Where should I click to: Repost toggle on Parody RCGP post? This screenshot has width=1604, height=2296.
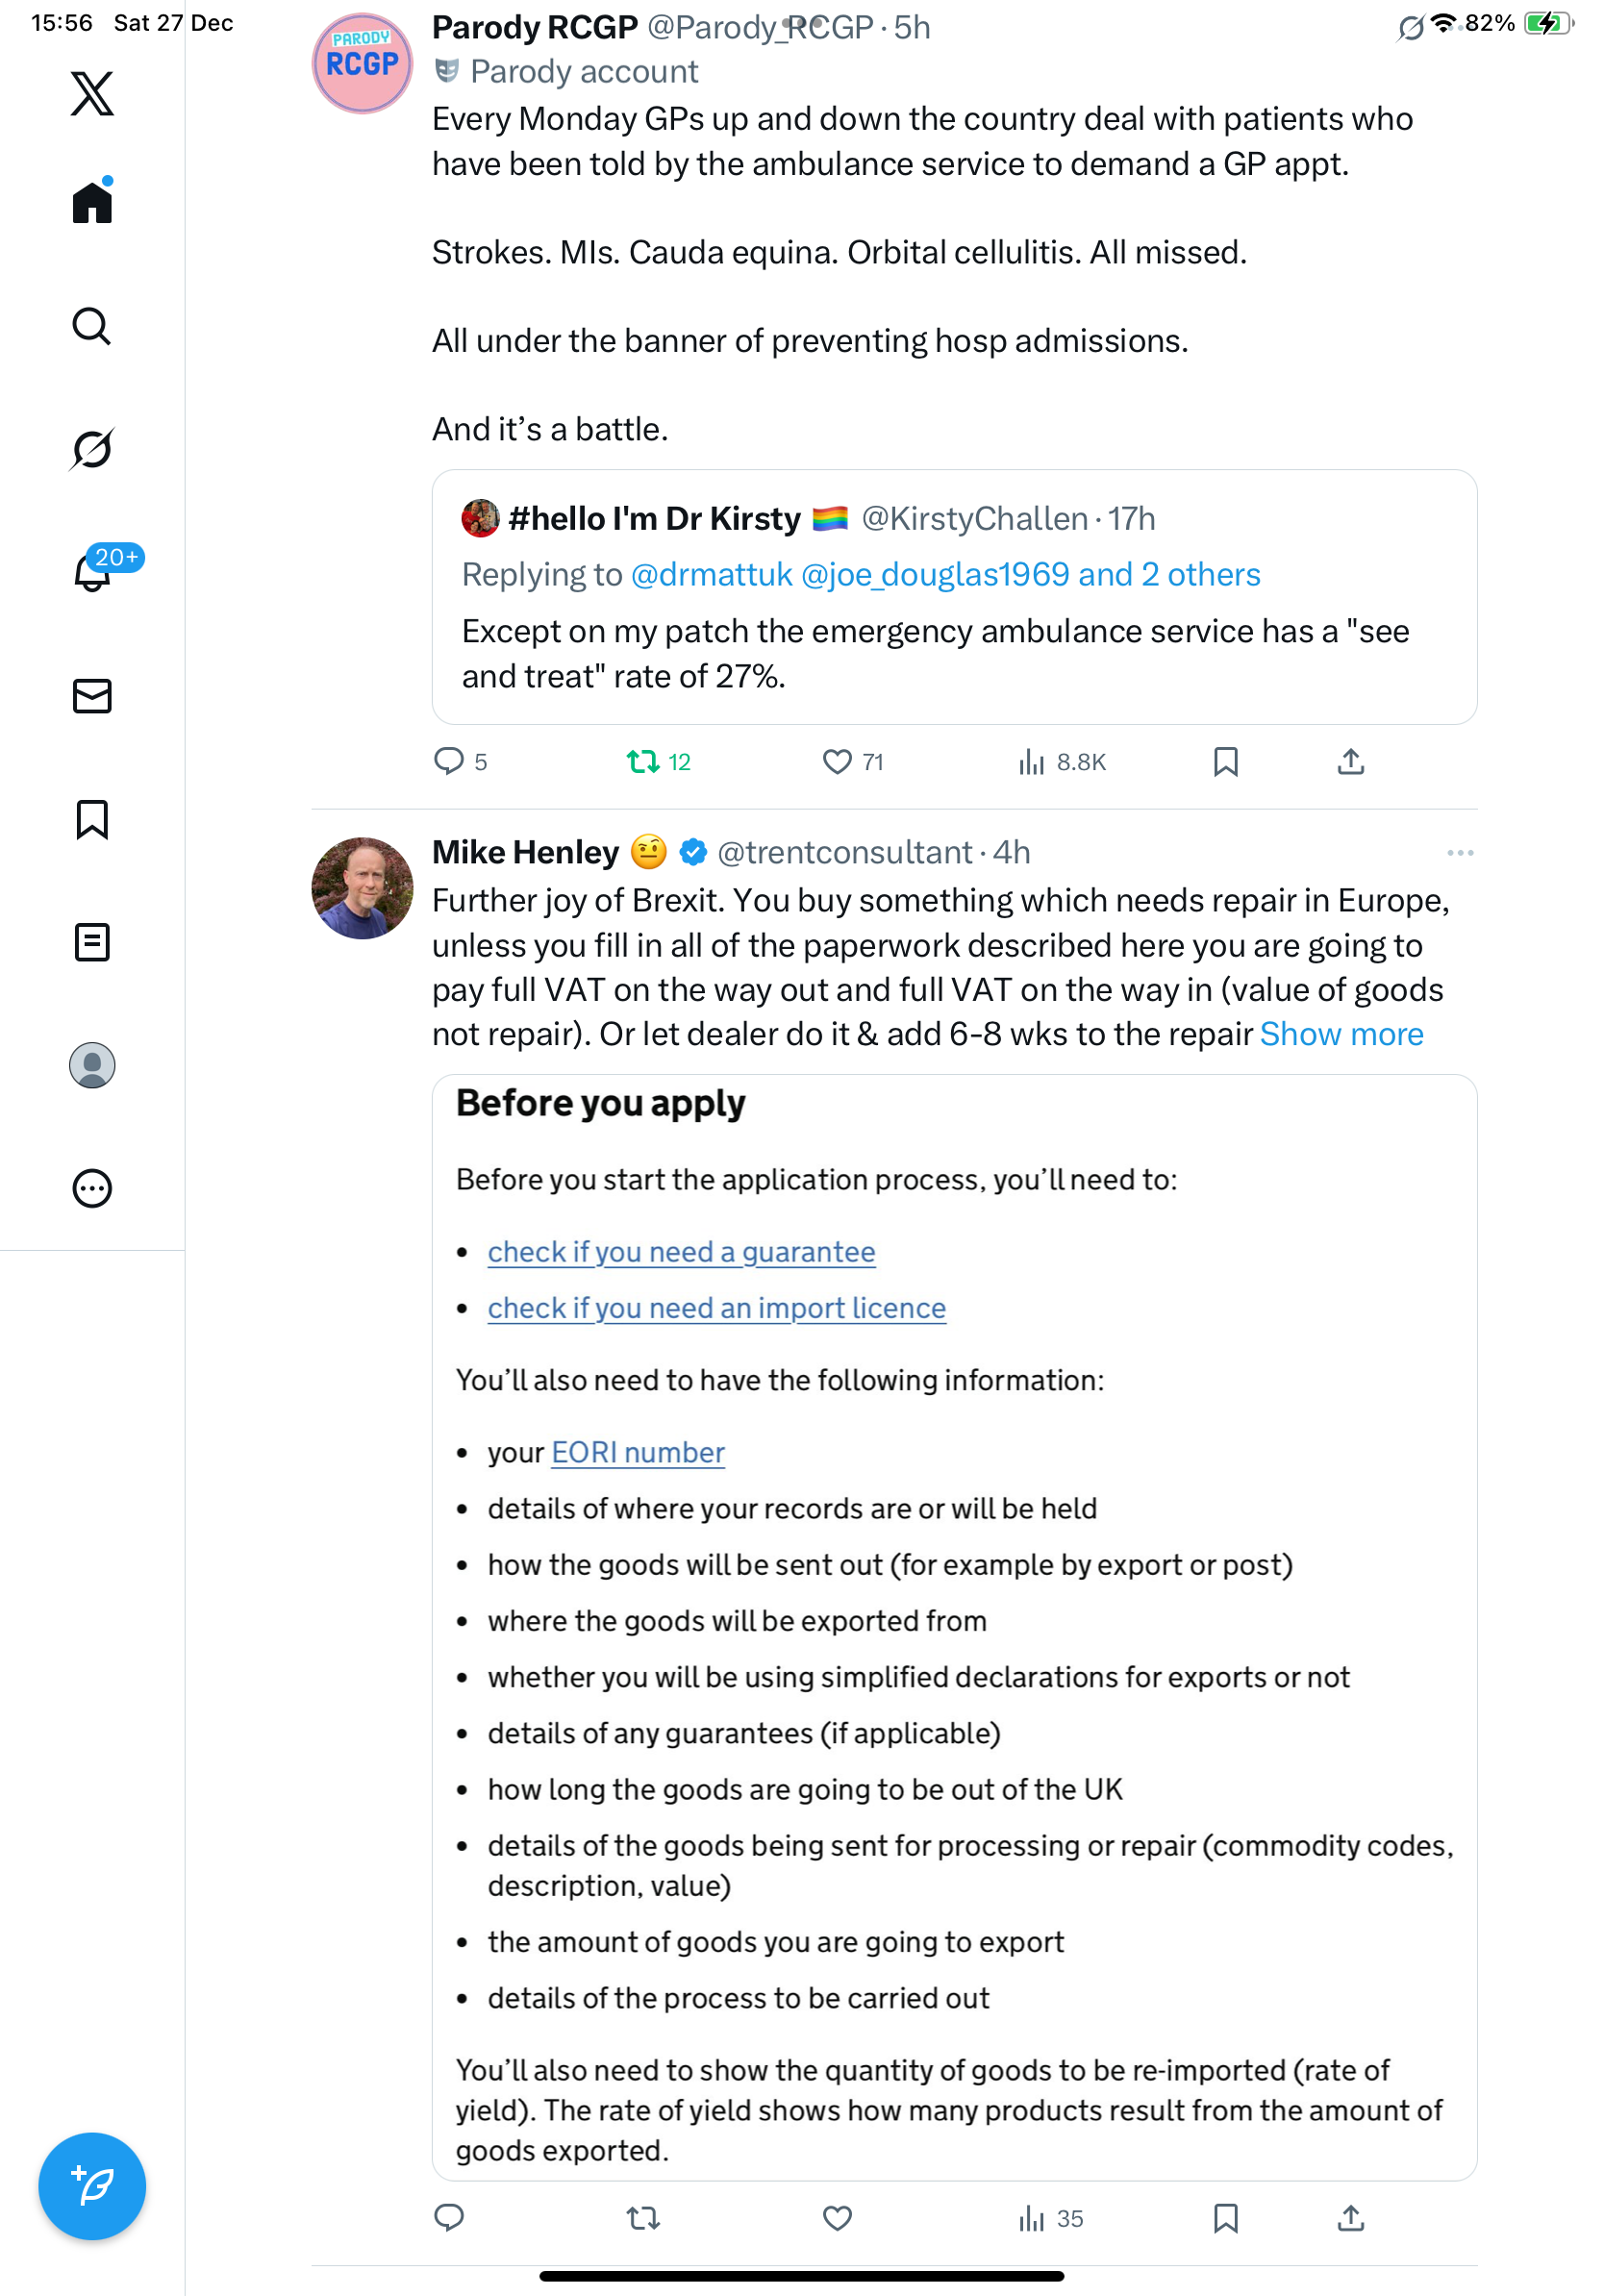tap(643, 762)
